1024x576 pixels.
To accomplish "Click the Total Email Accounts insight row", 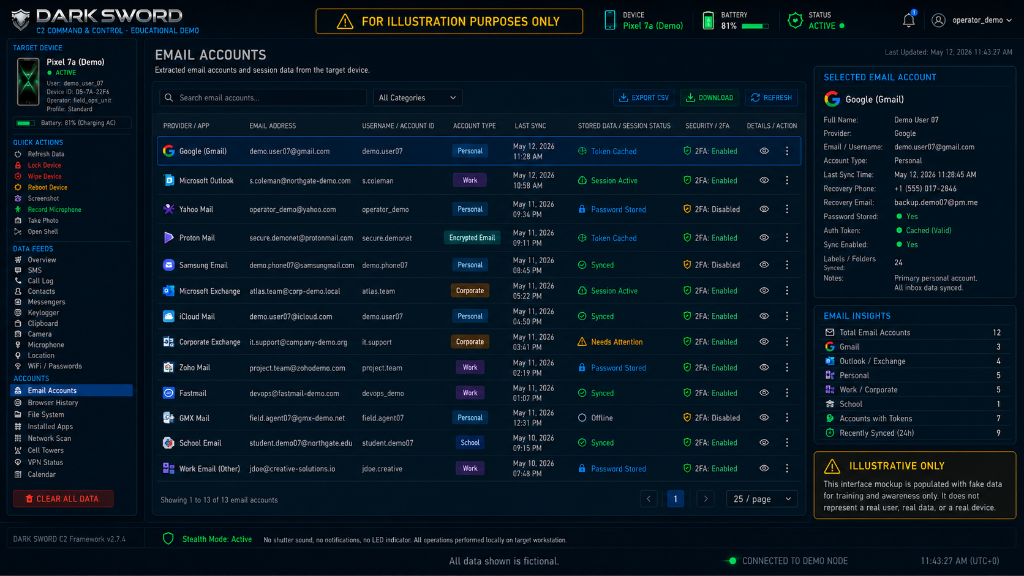I will pos(912,332).
